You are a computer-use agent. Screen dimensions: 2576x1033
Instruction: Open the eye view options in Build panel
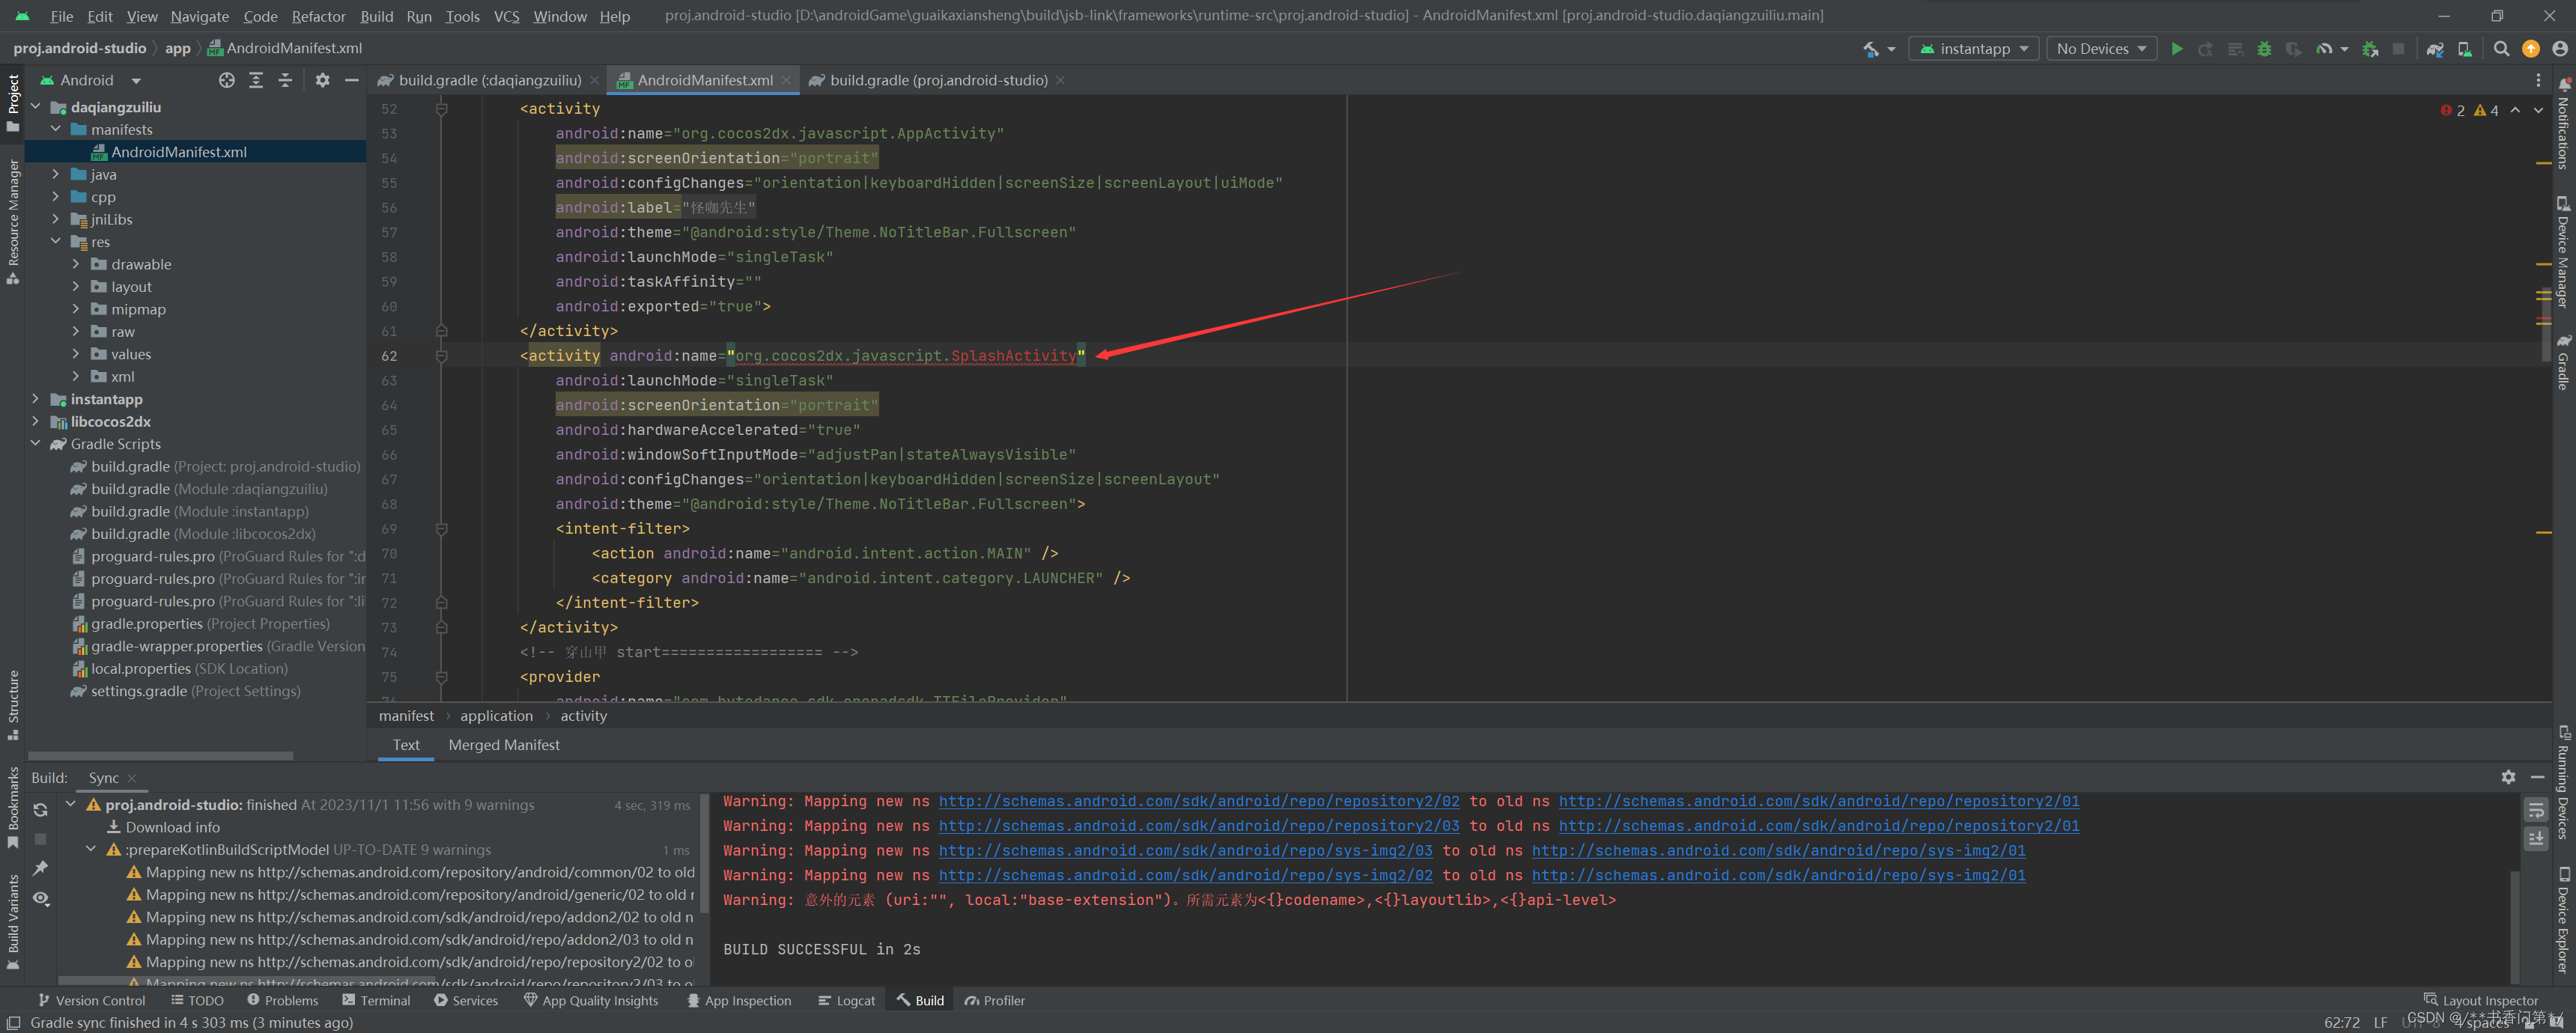(x=40, y=898)
